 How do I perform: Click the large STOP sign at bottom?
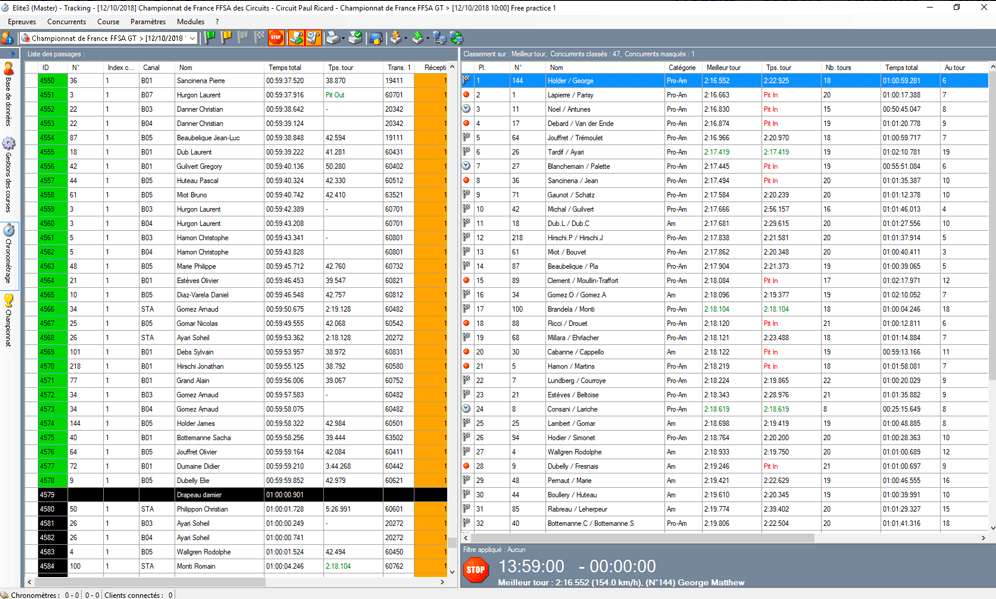(476, 570)
